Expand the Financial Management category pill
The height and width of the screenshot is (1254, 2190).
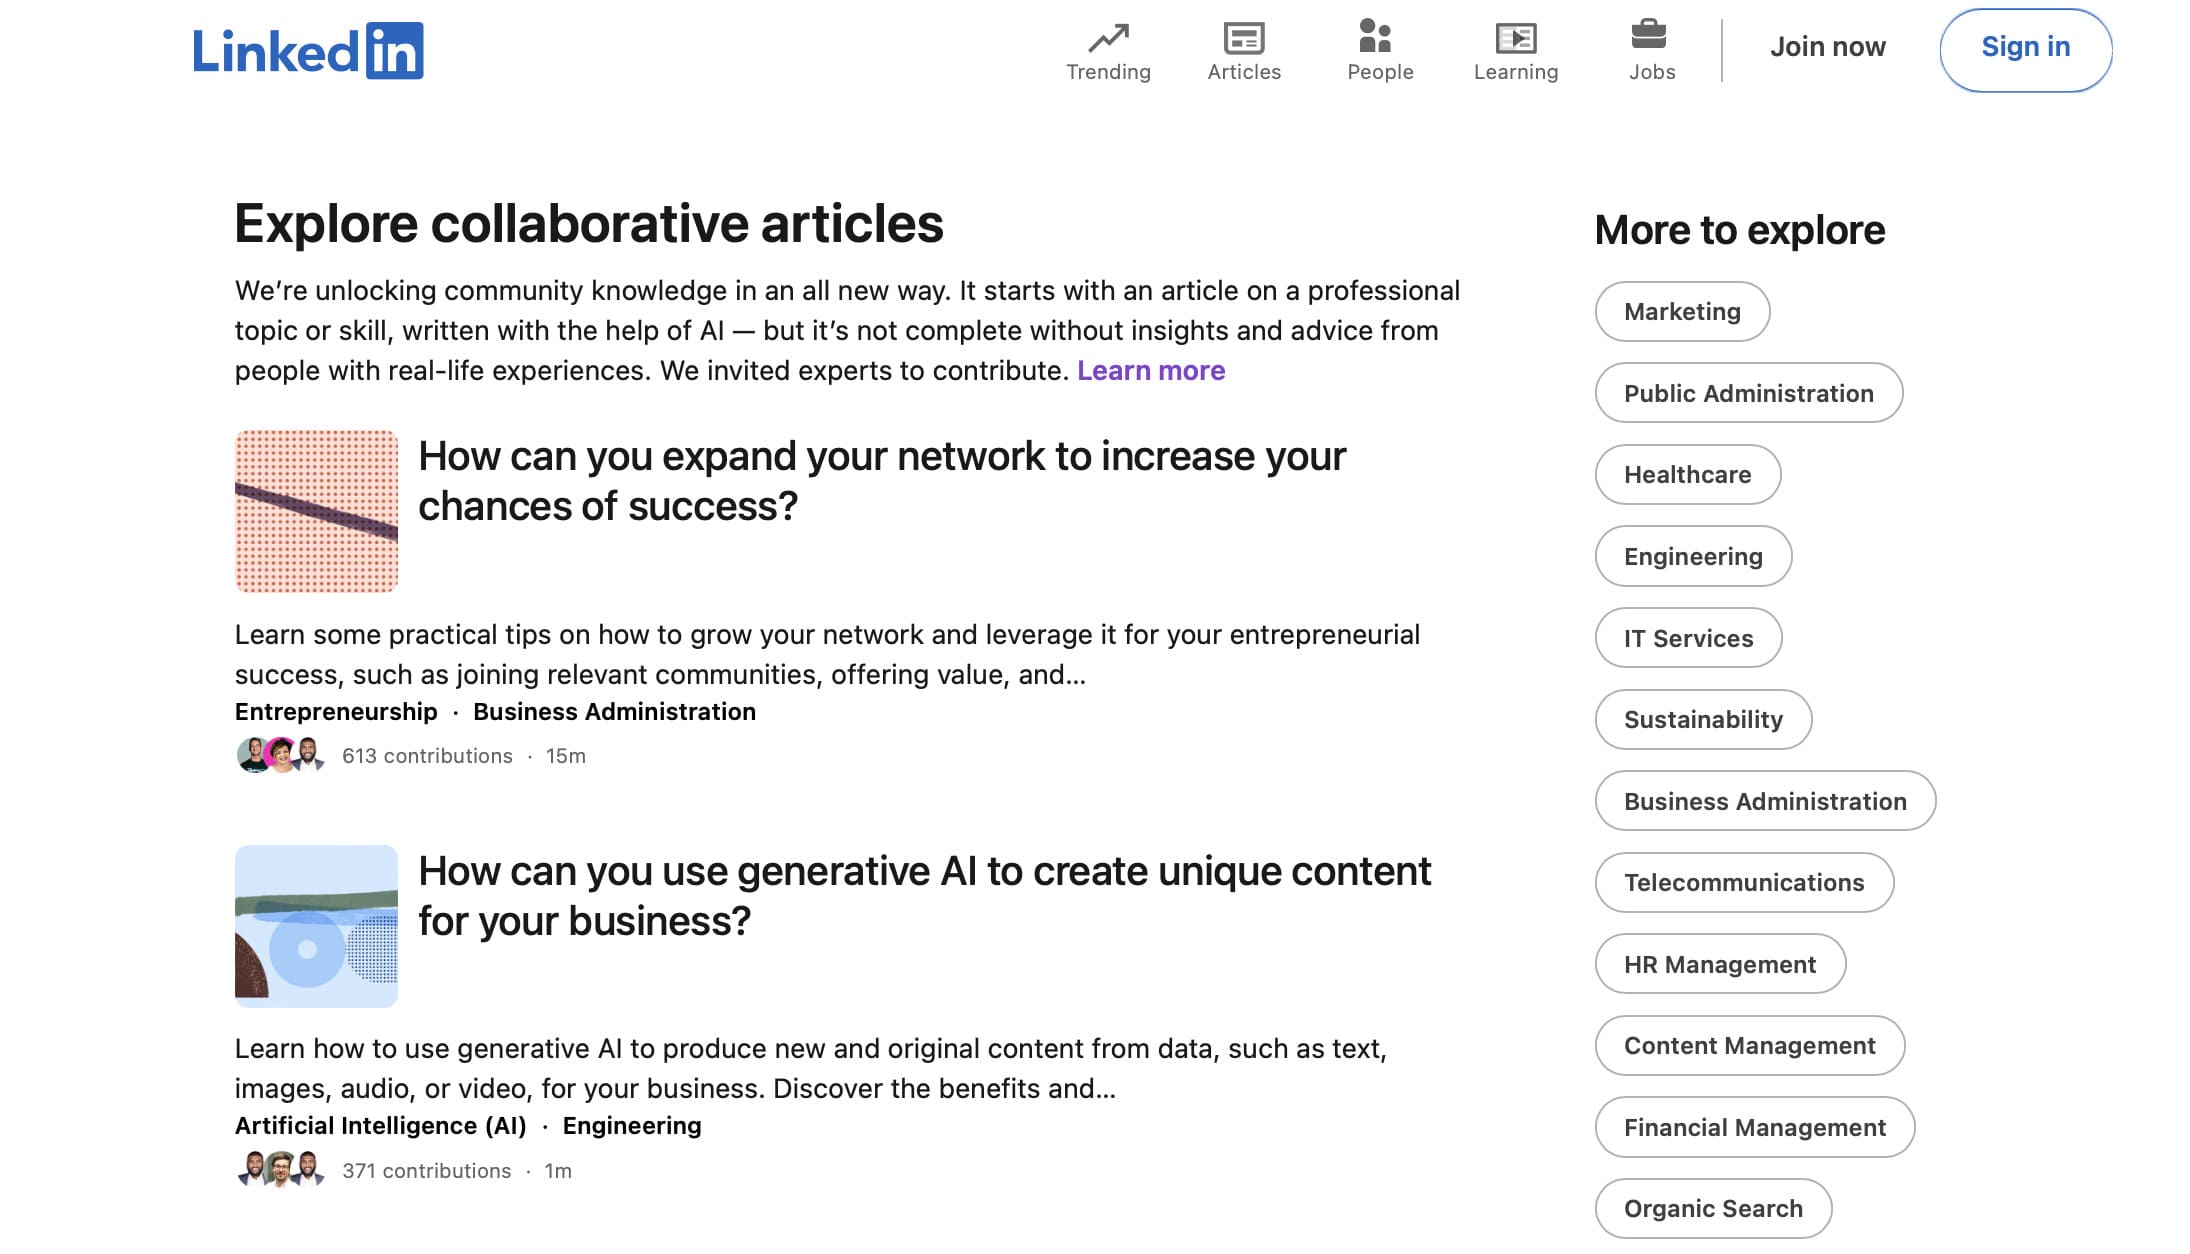point(1755,1126)
